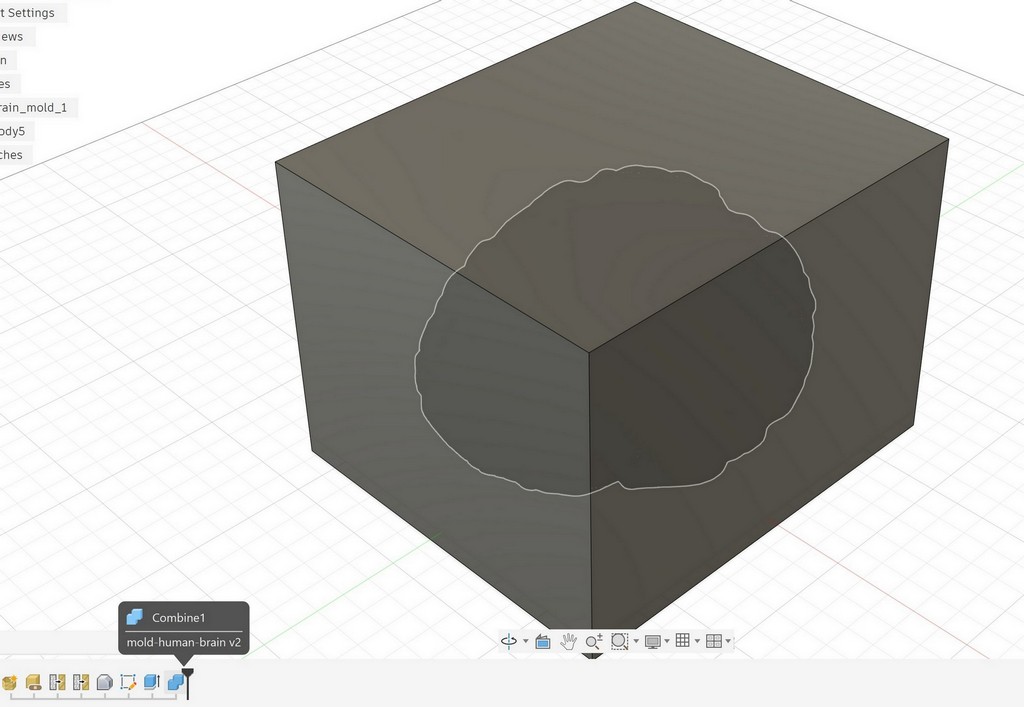This screenshot has height=707, width=1024.
Task: Open the Zoom Window dropdown arrow
Action: click(636, 641)
